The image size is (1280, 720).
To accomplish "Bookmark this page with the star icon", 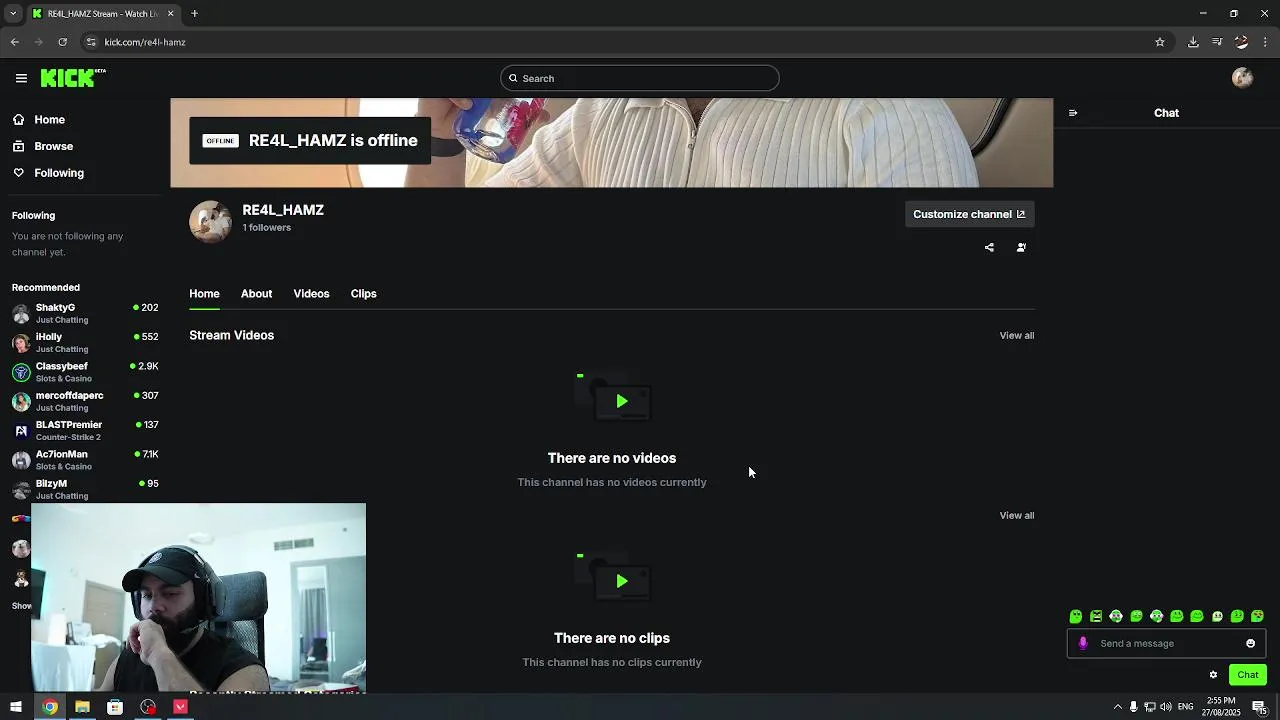I will pyautogui.click(x=1160, y=42).
